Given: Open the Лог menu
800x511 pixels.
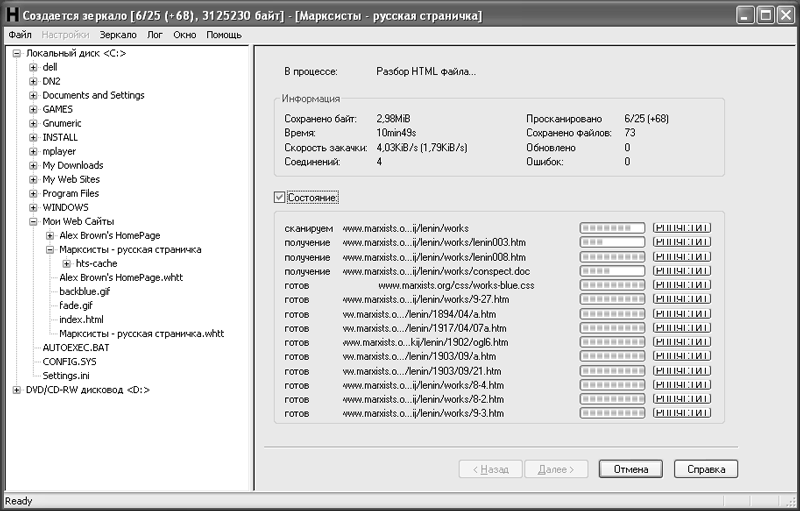Looking at the screenshot, I should pyautogui.click(x=155, y=35).
